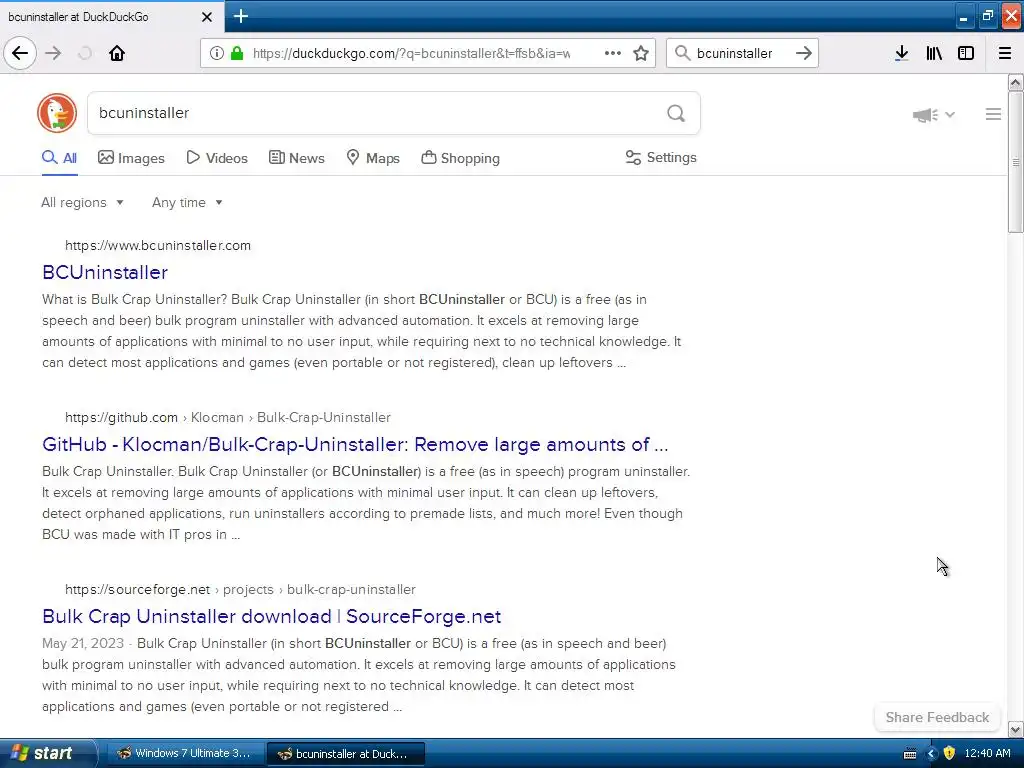Bookmark this page with the star icon
The width and height of the screenshot is (1024, 768).
pyautogui.click(x=641, y=53)
